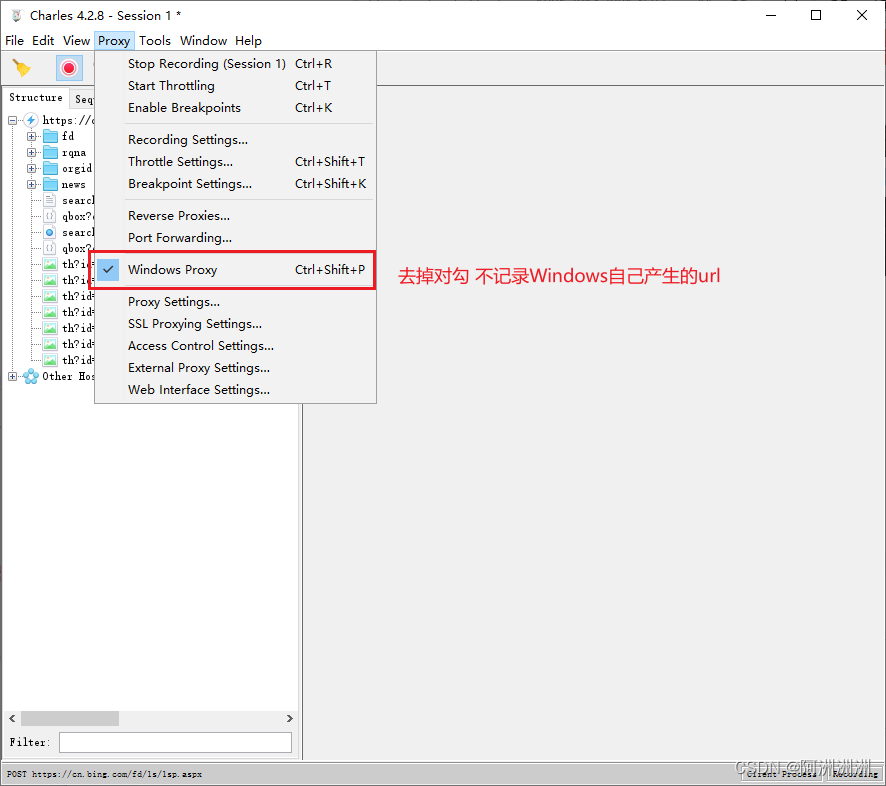This screenshot has height=786, width=886.
Task: Click the blue circle icon beside search
Action: click(x=50, y=232)
